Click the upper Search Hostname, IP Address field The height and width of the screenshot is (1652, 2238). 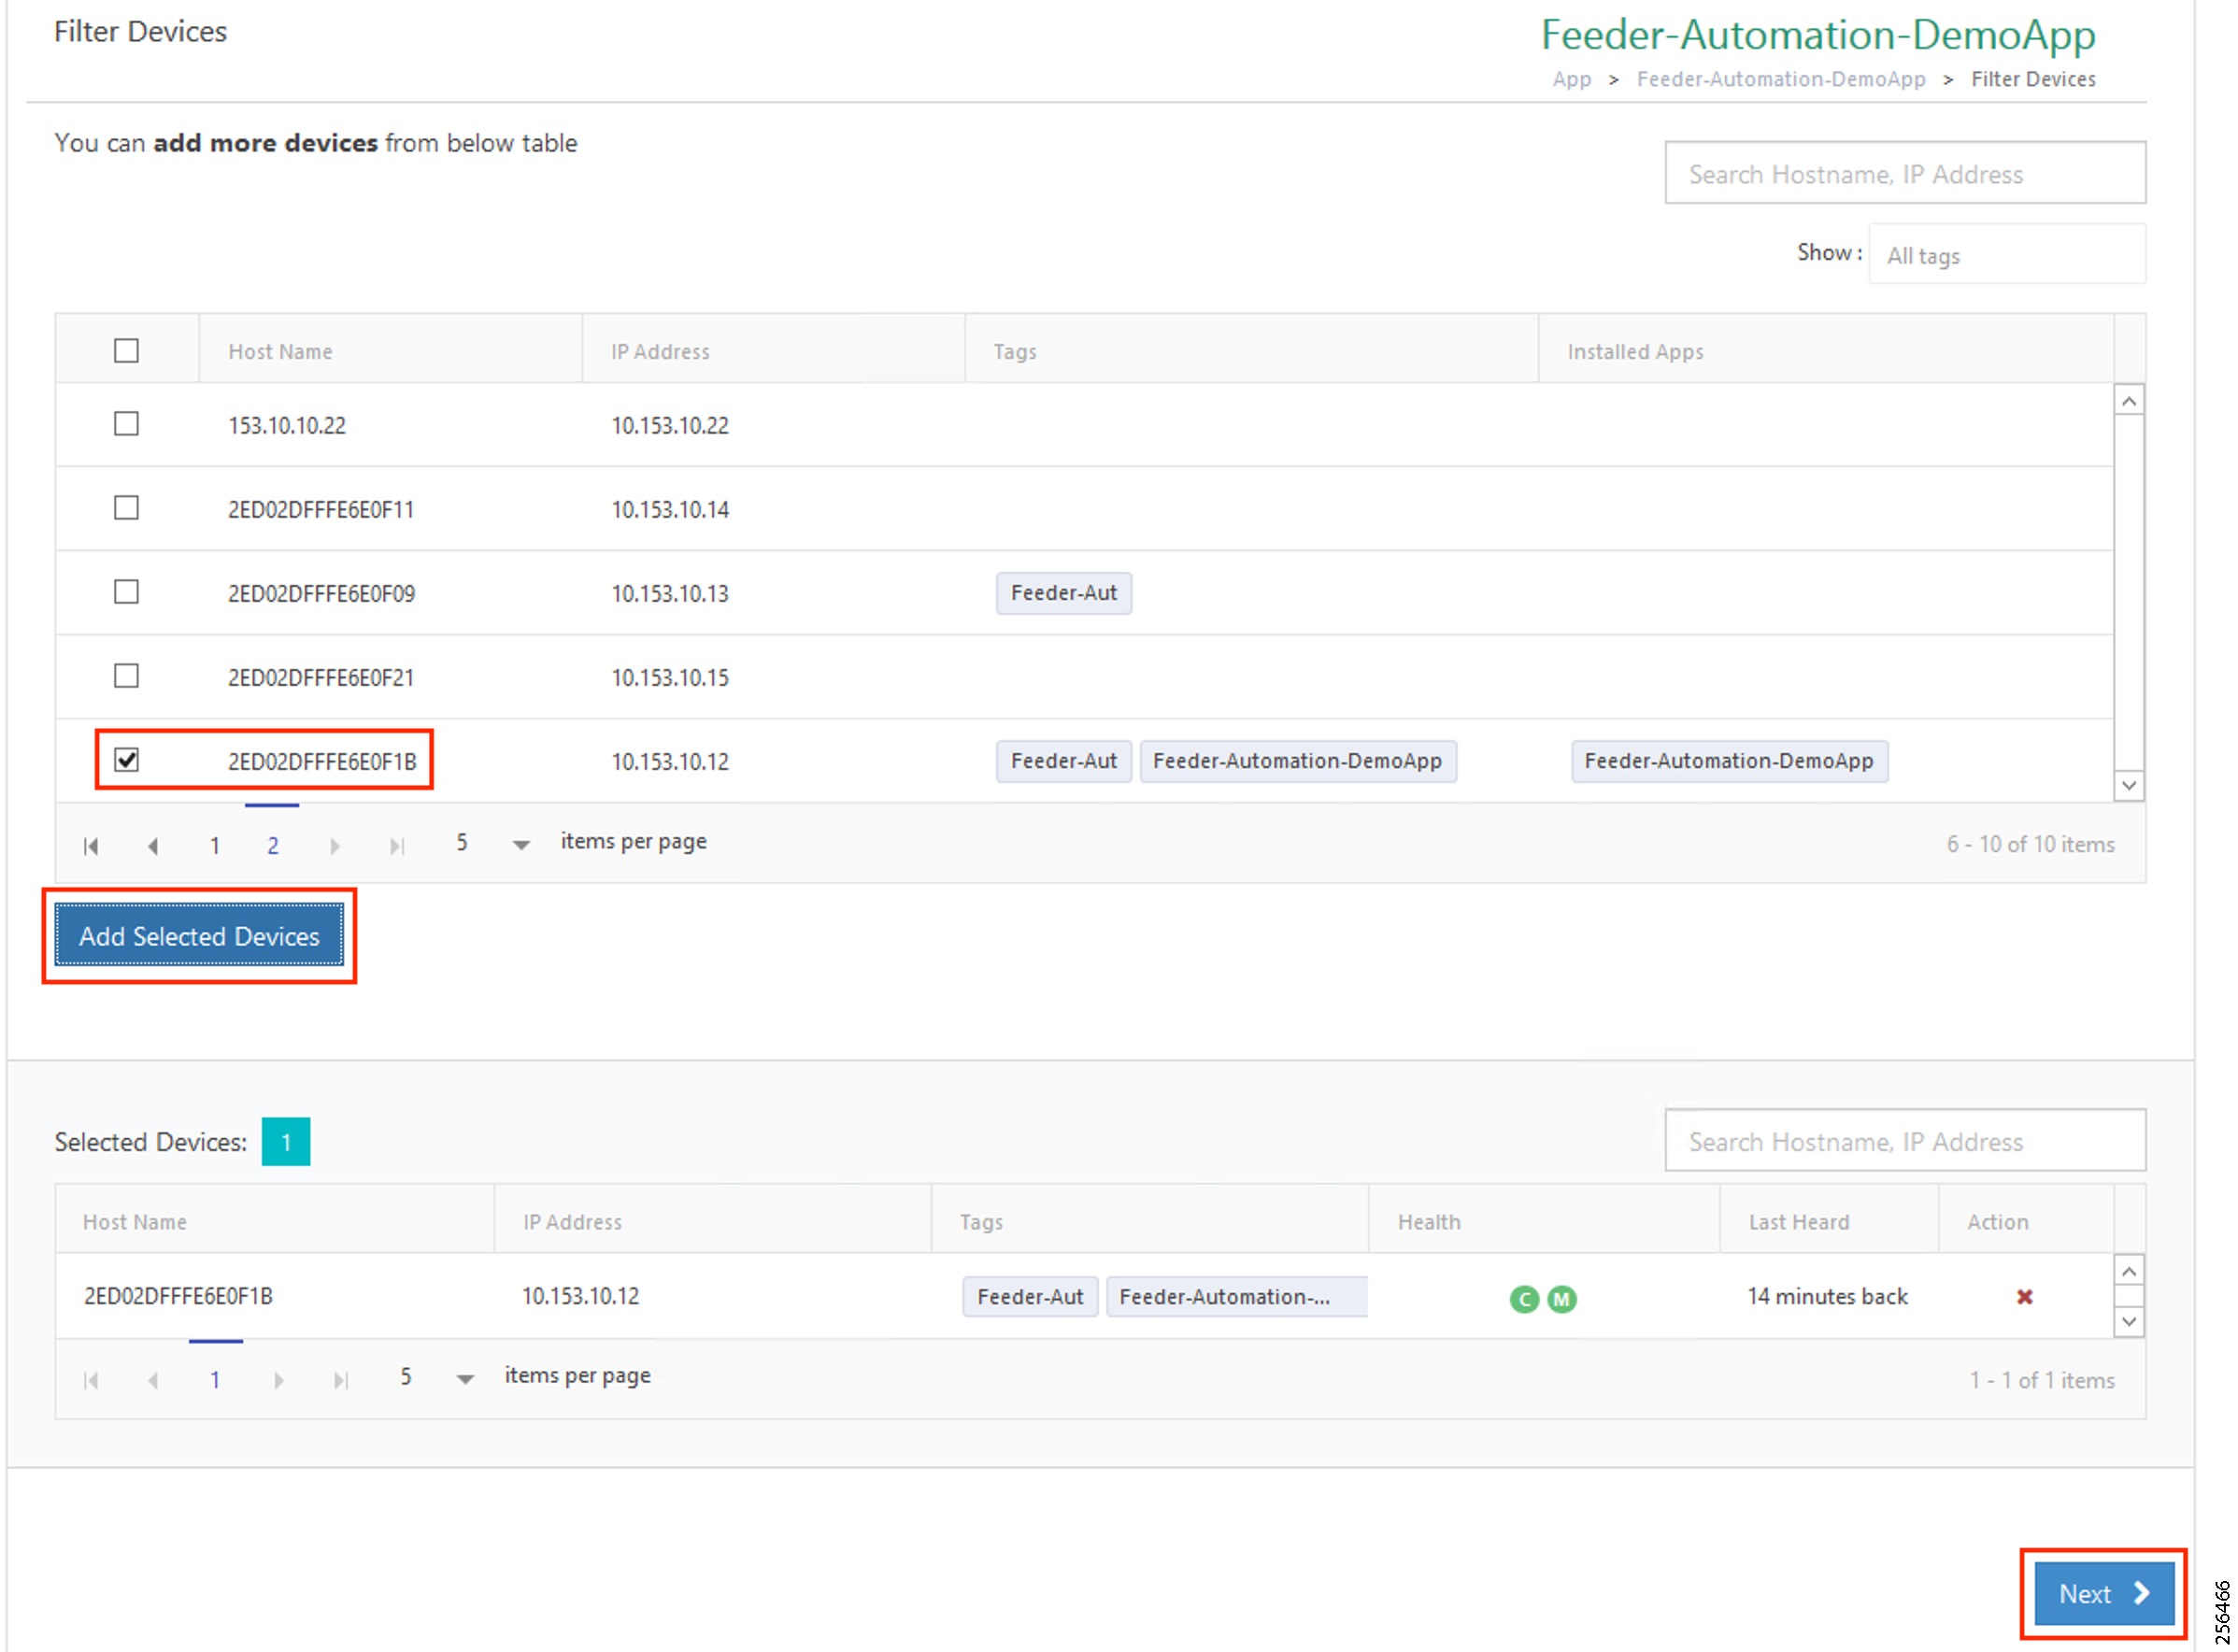[1904, 173]
